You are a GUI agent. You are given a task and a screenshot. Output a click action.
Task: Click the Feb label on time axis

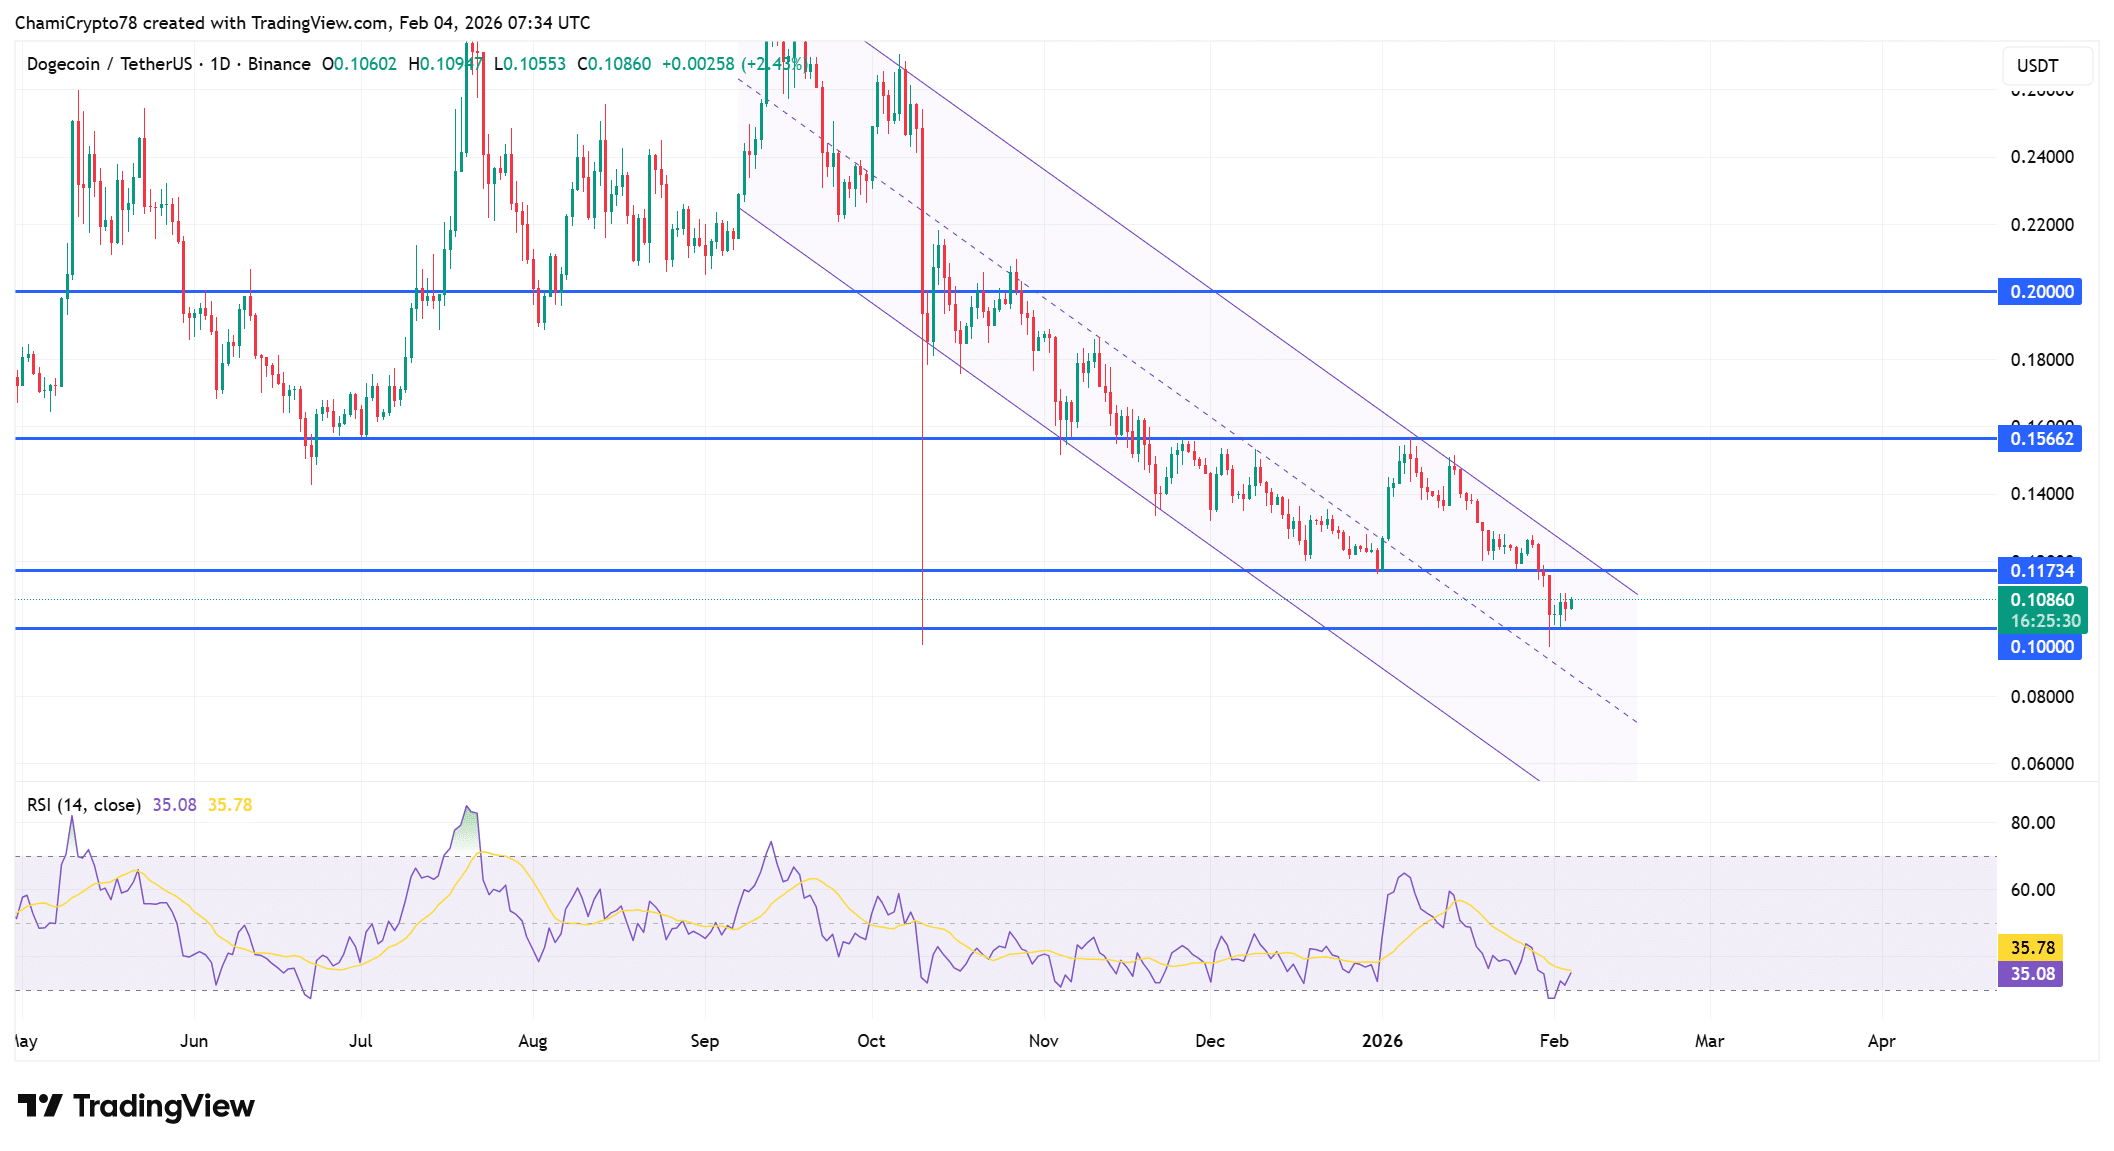[x=1553, y=1041]
